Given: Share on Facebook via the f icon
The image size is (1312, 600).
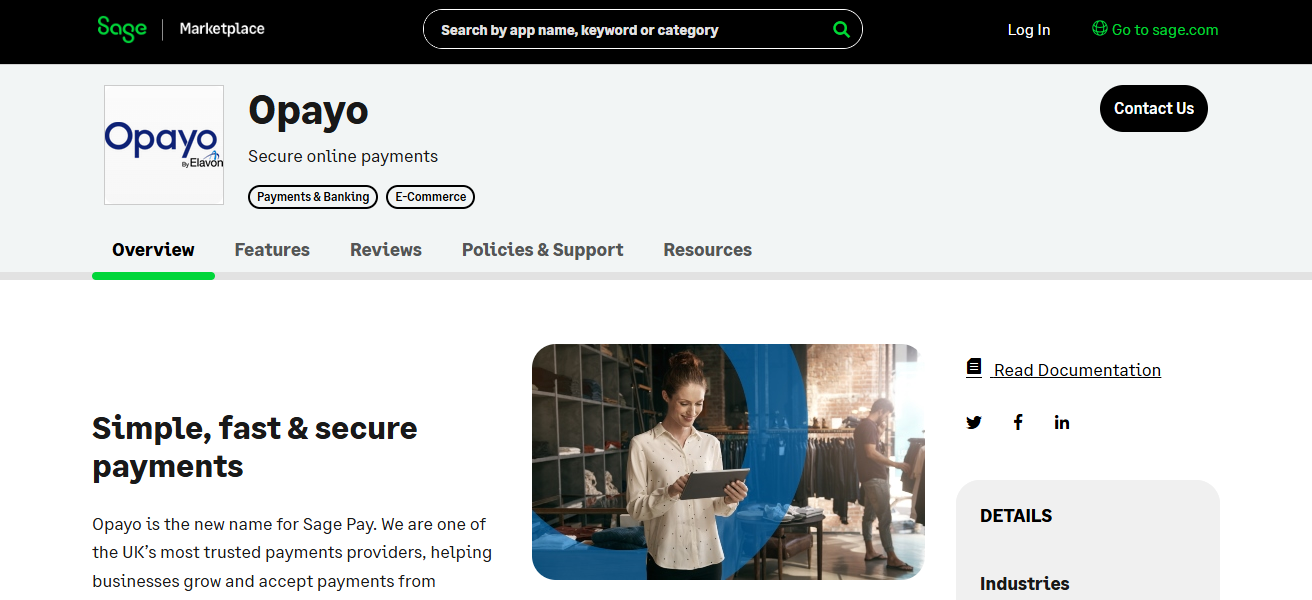Looking at the screenshot, I should [x=1018, y=422].
